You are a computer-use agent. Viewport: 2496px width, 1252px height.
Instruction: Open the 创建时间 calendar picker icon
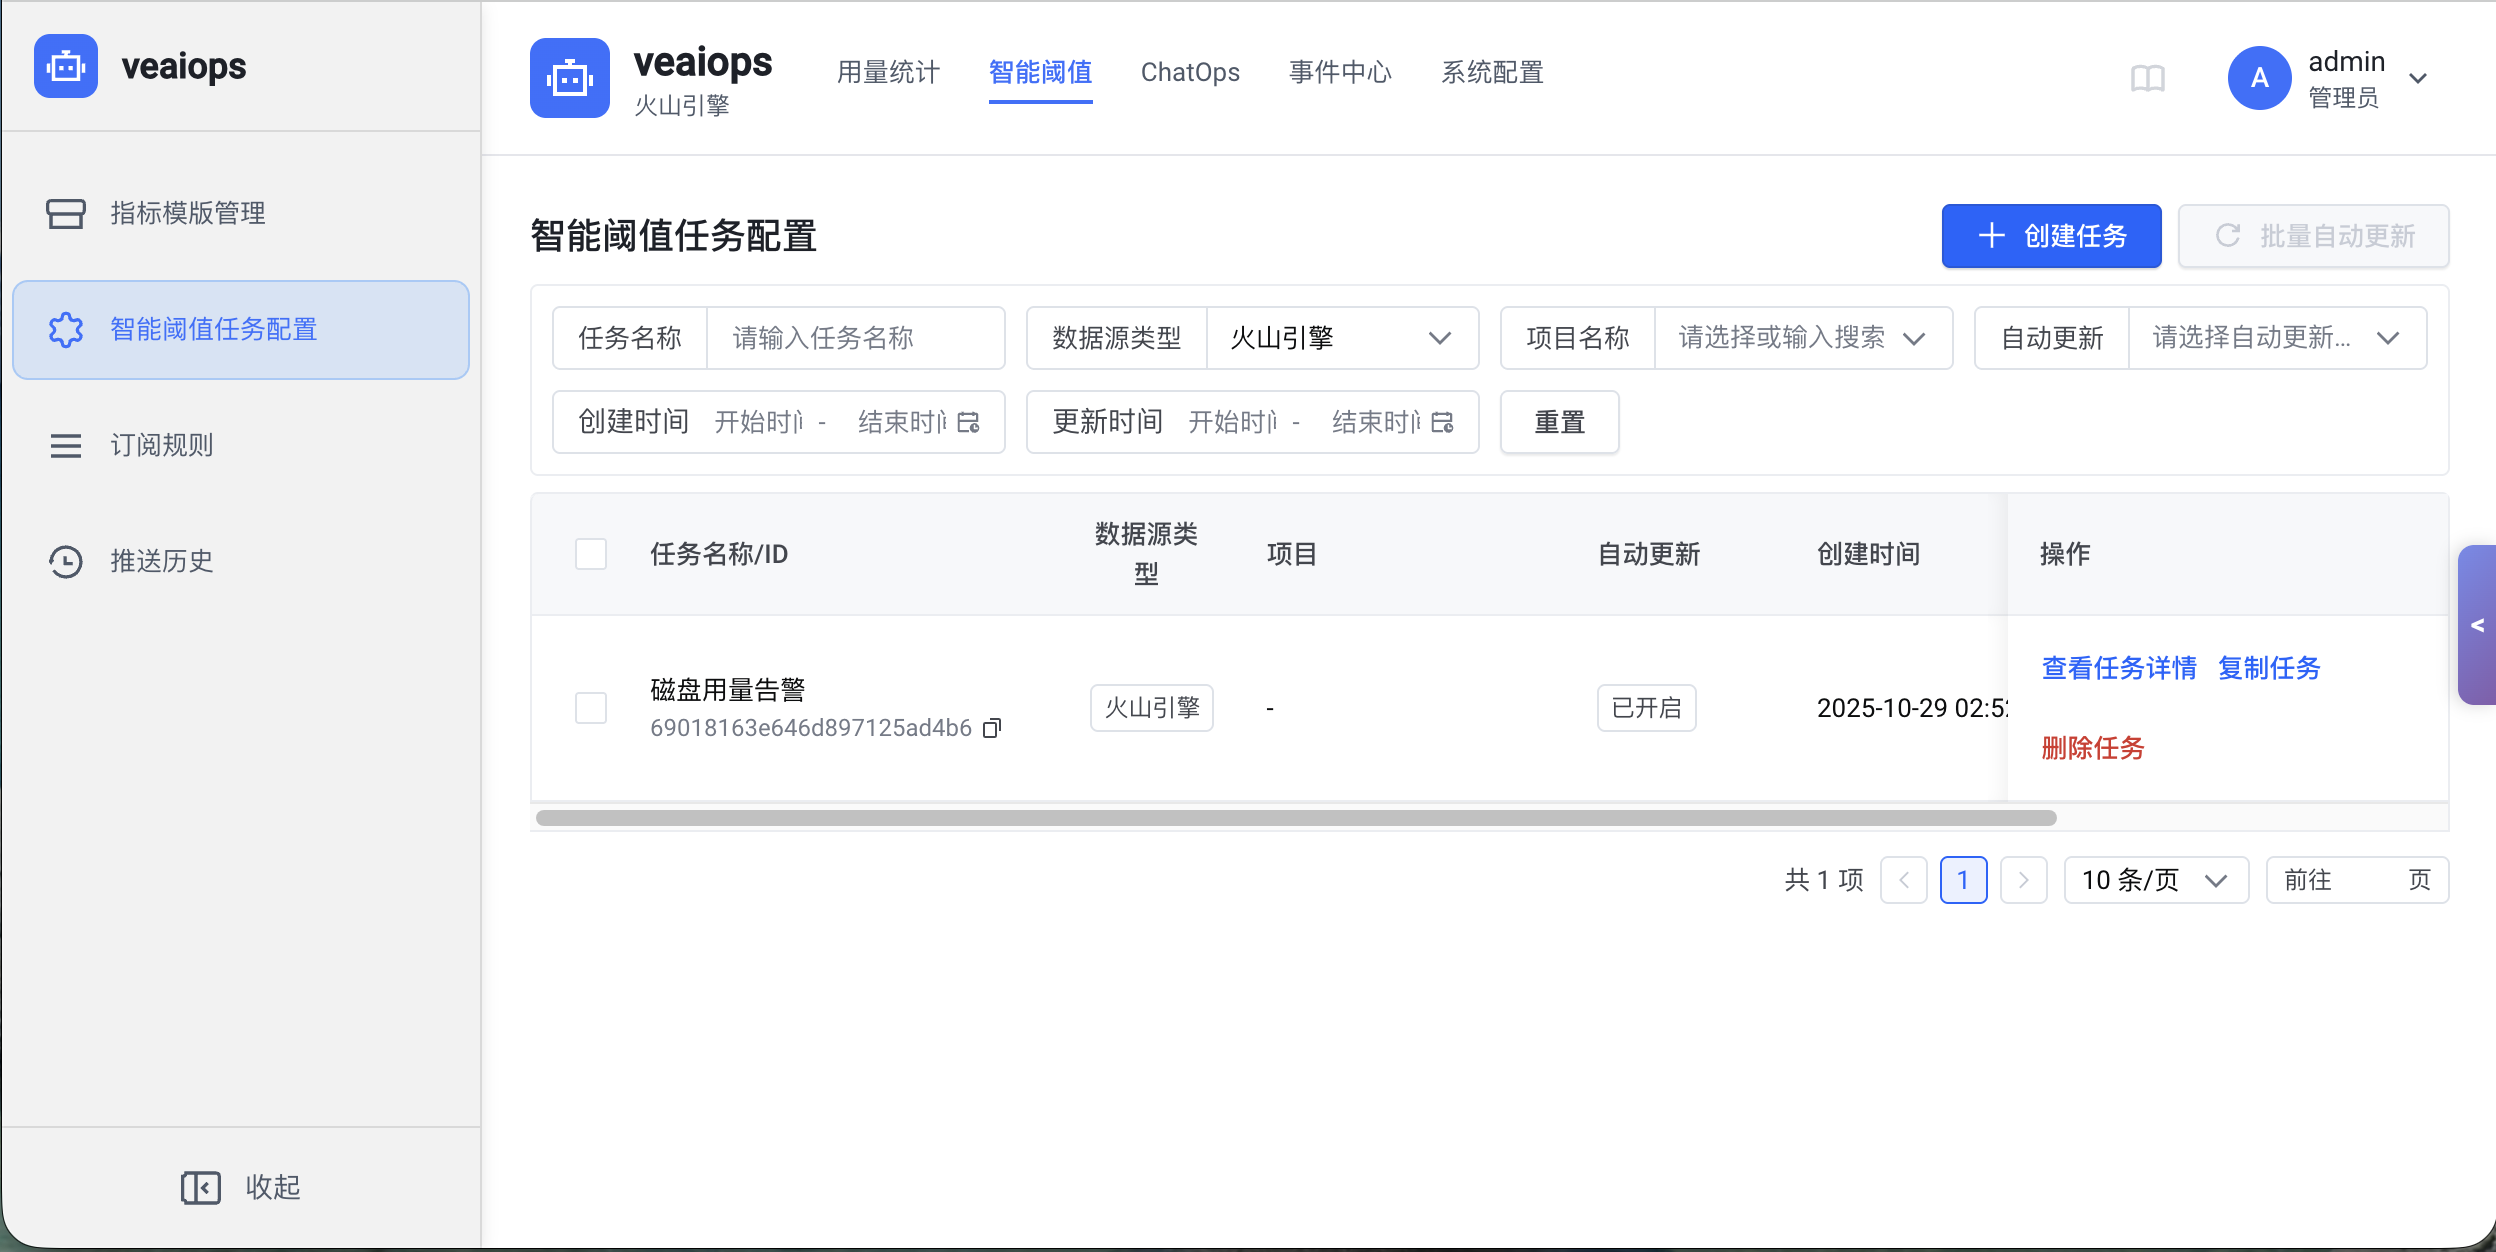coord(968,422)
